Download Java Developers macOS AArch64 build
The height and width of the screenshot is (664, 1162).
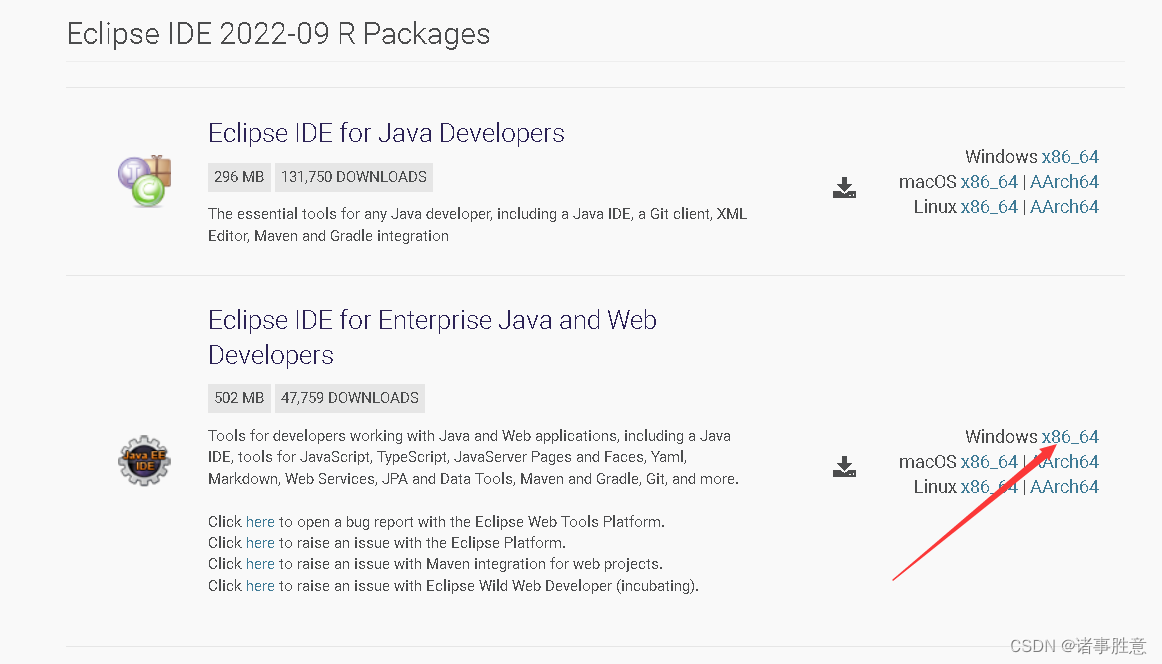point(1064,182)
